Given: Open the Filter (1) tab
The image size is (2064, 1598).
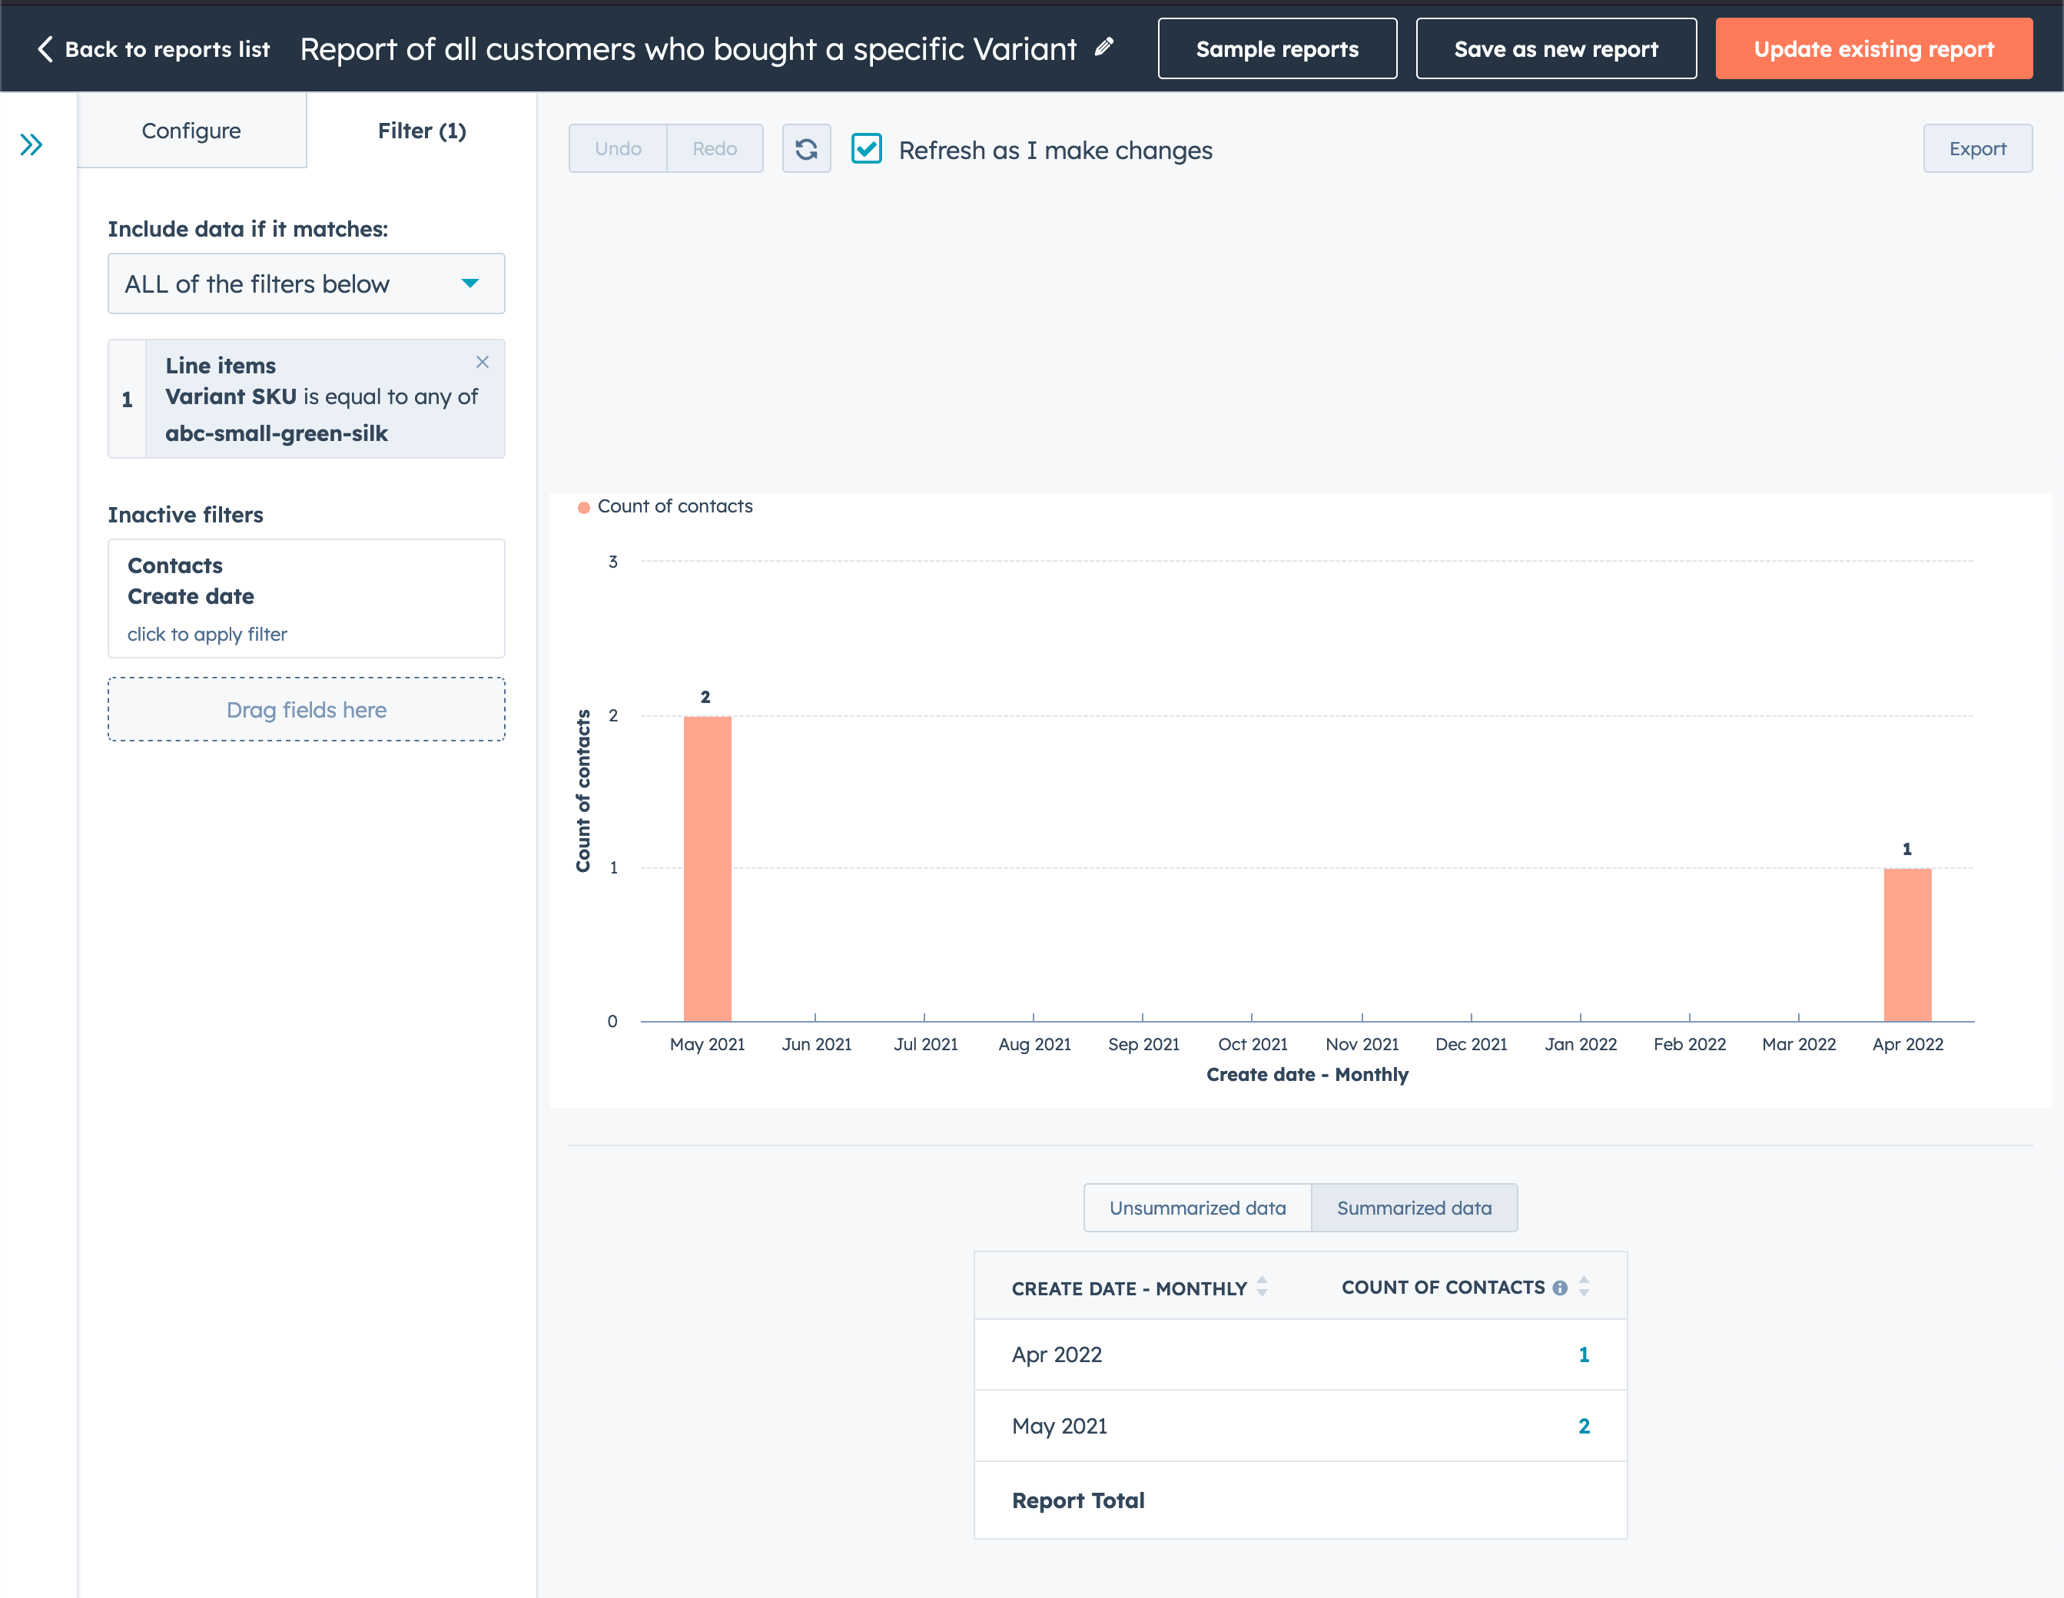Looking at the screenshot, I should point(421,130).
